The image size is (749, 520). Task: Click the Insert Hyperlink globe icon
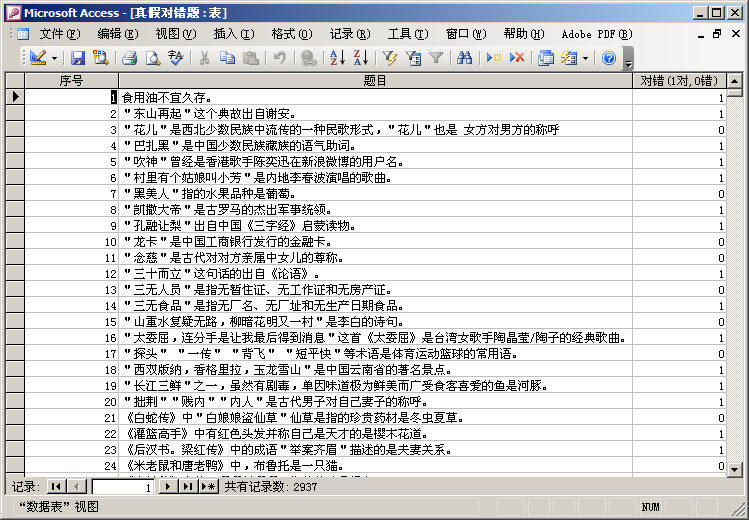tap(309, 58)
